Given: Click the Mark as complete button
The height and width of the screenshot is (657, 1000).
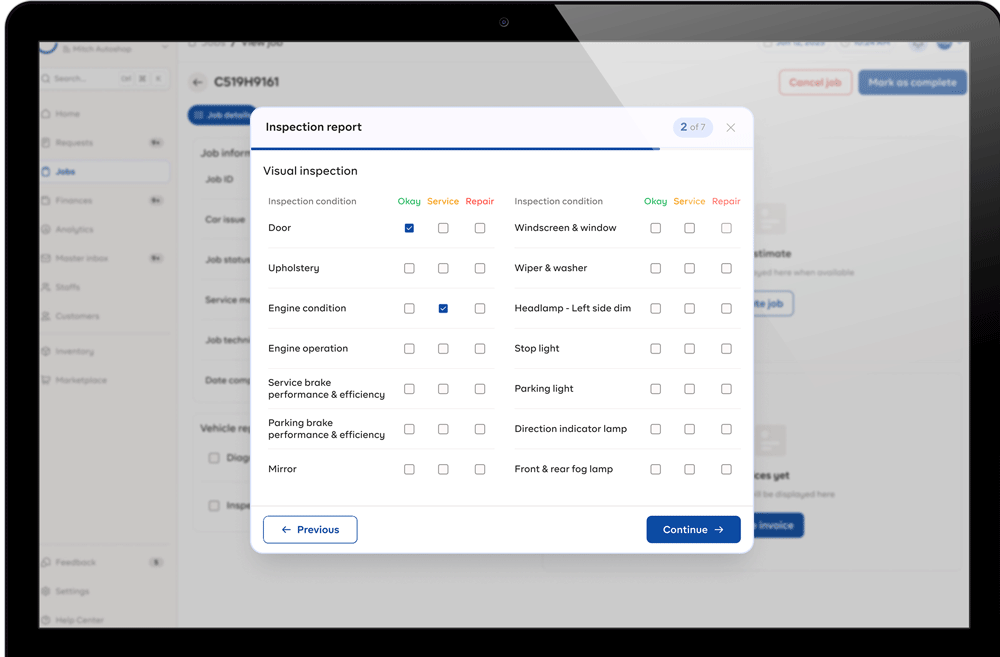Looking at the screenshot, I should tap(912, 83).
